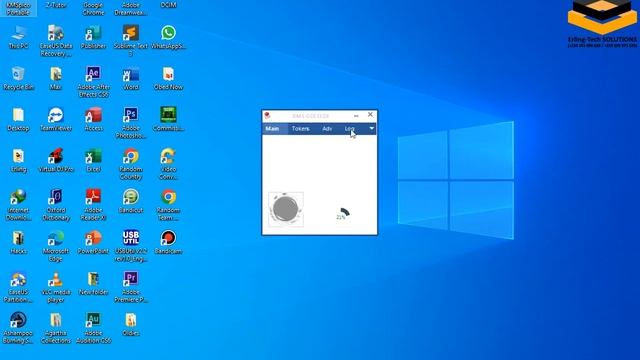Open the Tokens tab
This screenshot has width=640, height=360.
300,129
